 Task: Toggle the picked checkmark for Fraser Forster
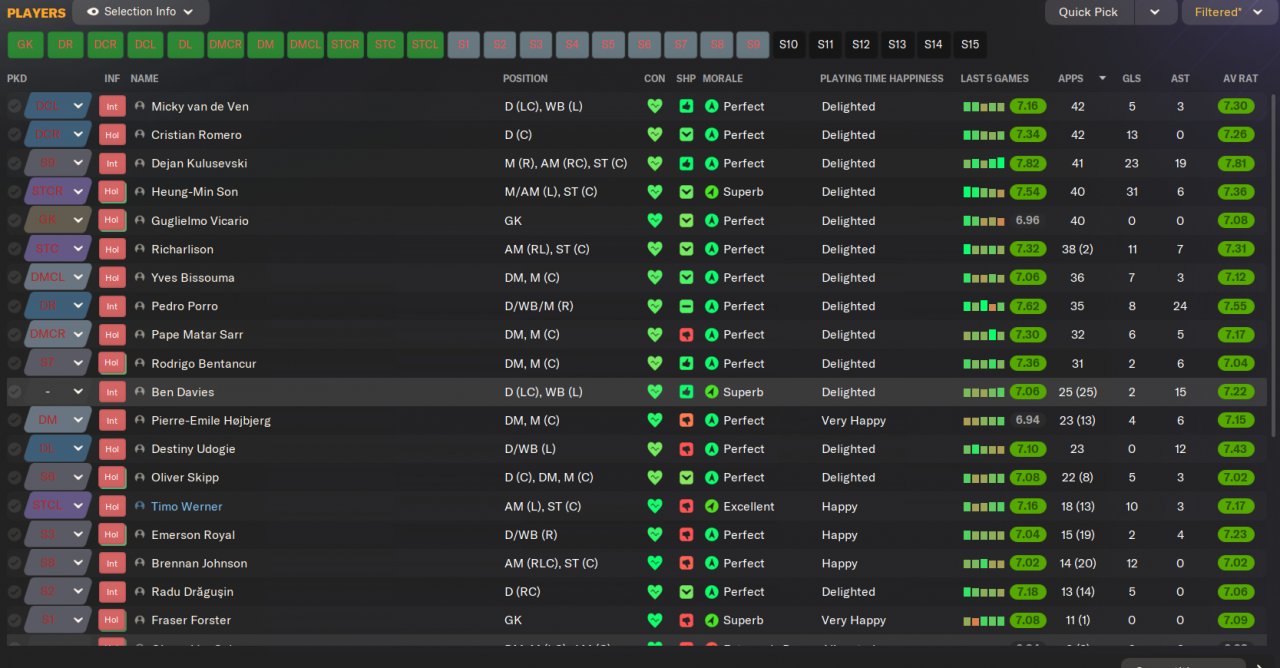point(14,621)
